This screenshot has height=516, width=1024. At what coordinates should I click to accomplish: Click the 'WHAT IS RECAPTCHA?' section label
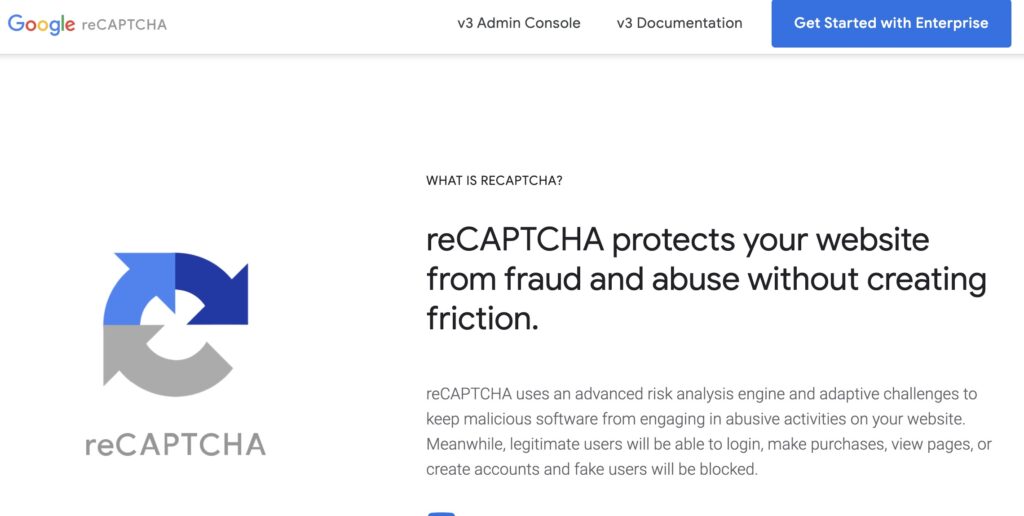[494, 181]
